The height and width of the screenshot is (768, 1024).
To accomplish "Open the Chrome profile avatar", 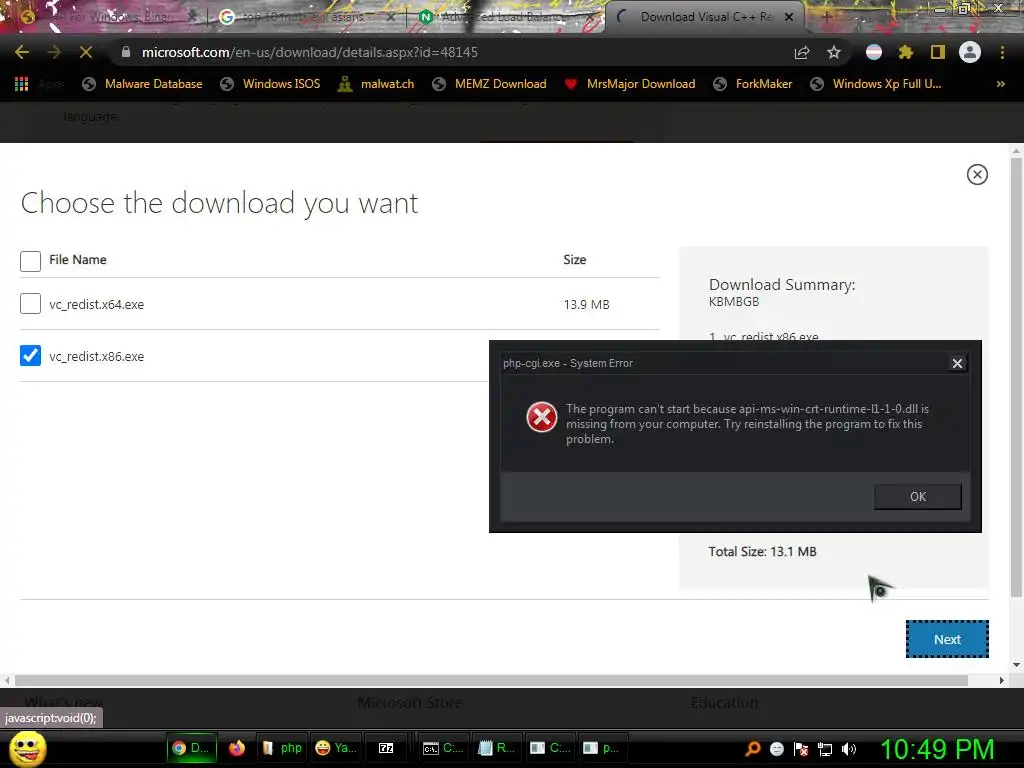I will click(x=970, y=52).
